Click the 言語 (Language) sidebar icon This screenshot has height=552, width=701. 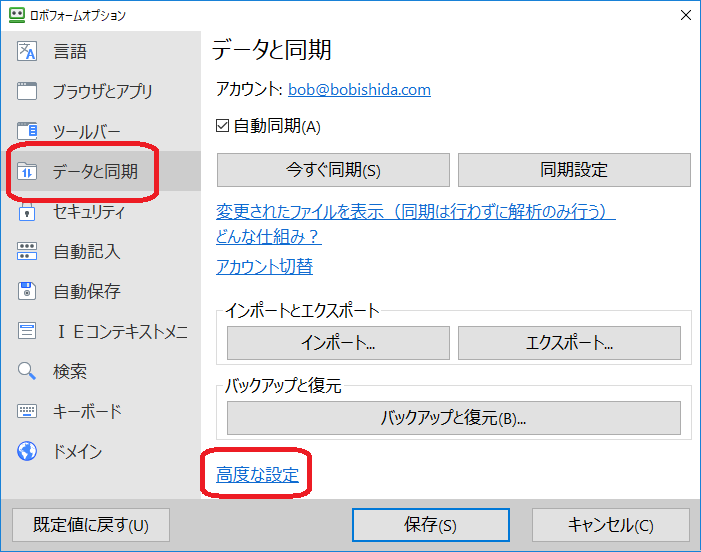pos(27,52)
